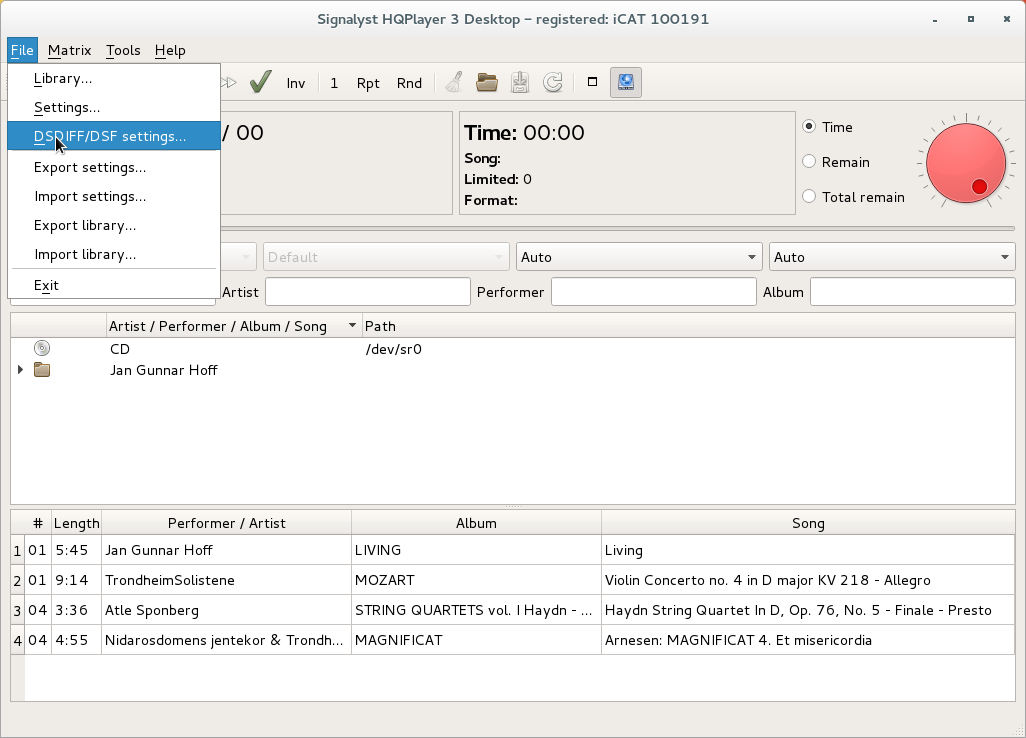This screenshot has height=738, width=1026.
Task: Toggle the Rpt repeat button
Action: tap(368, 83)
